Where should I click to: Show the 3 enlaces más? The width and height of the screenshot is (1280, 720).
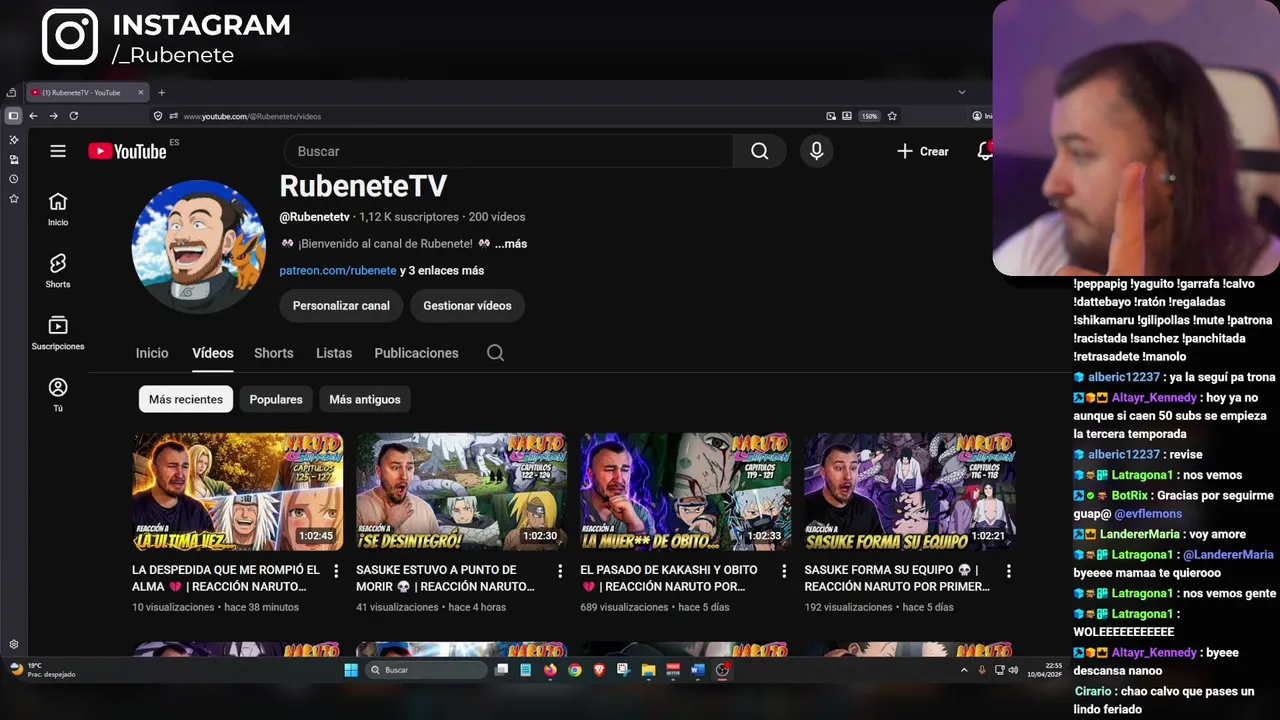click(x=442, y=270)
